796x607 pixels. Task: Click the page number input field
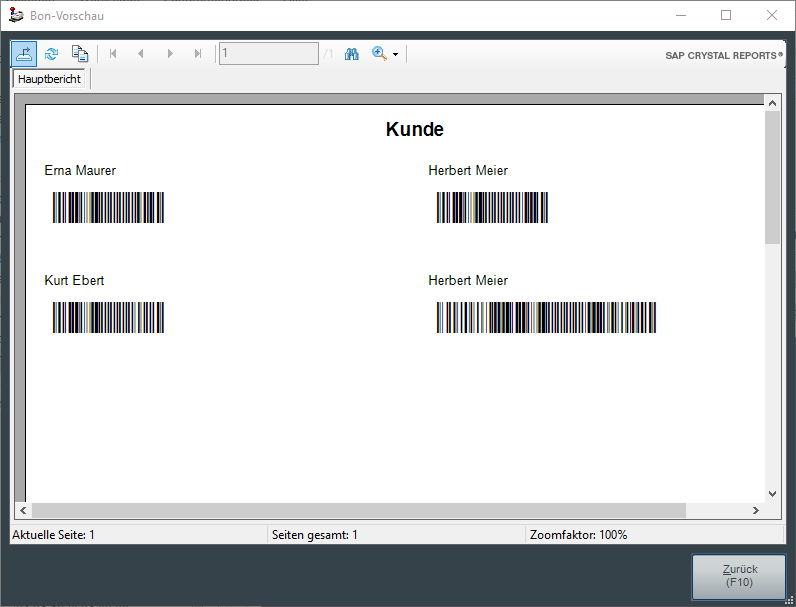point(268,54)
